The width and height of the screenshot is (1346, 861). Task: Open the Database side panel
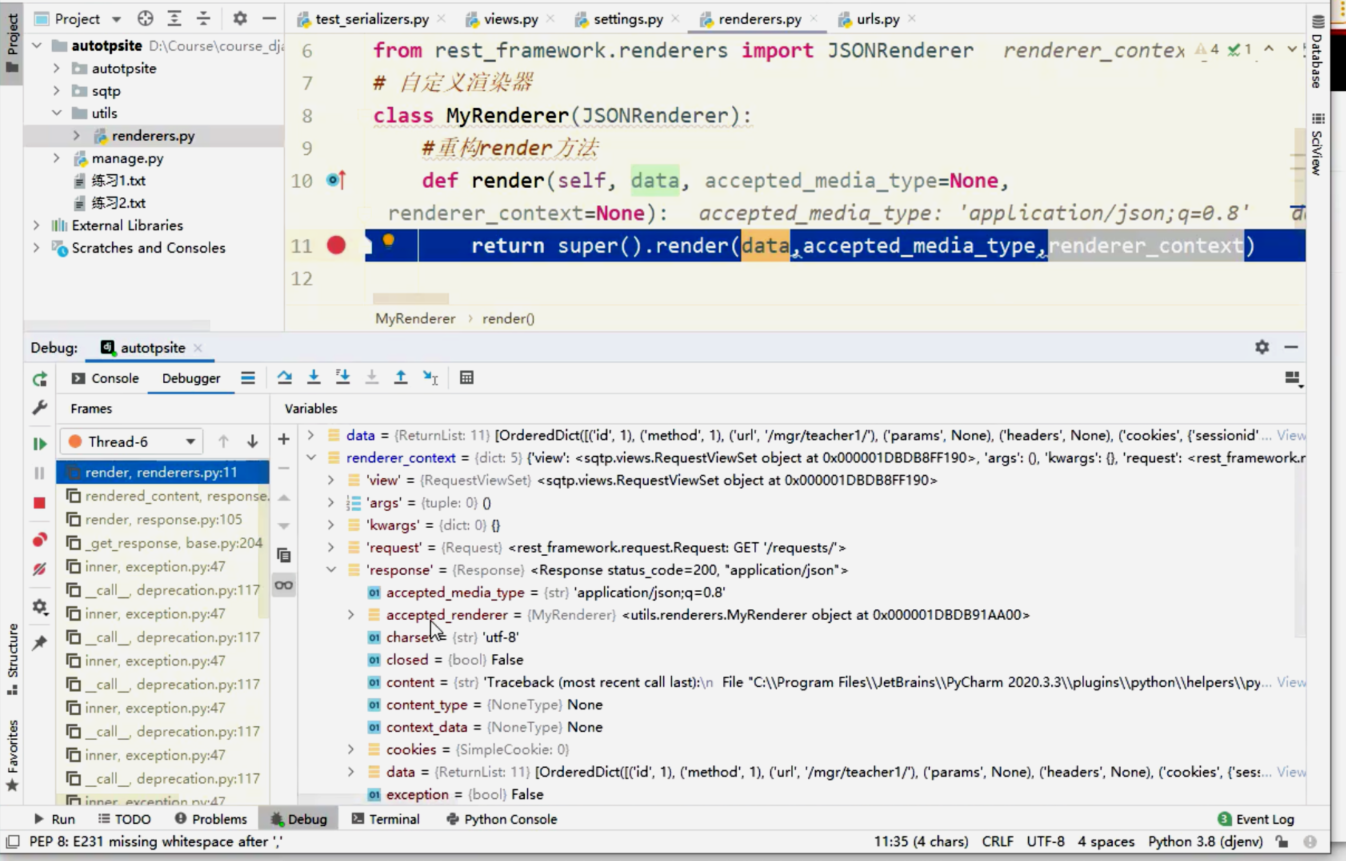[x=1317, y=52]
